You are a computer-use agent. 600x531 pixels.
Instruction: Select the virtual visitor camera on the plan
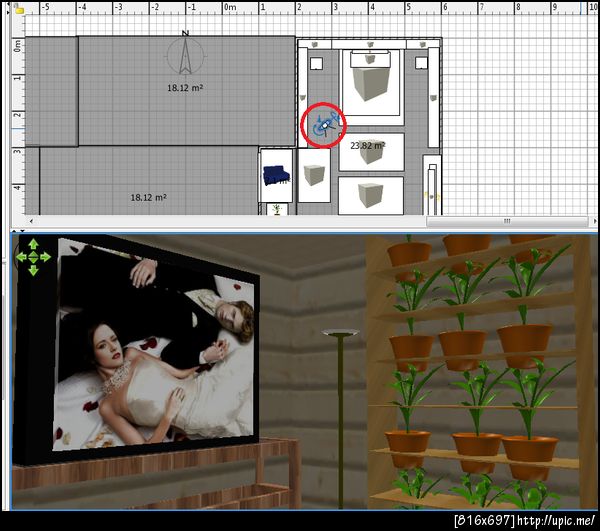325,125
